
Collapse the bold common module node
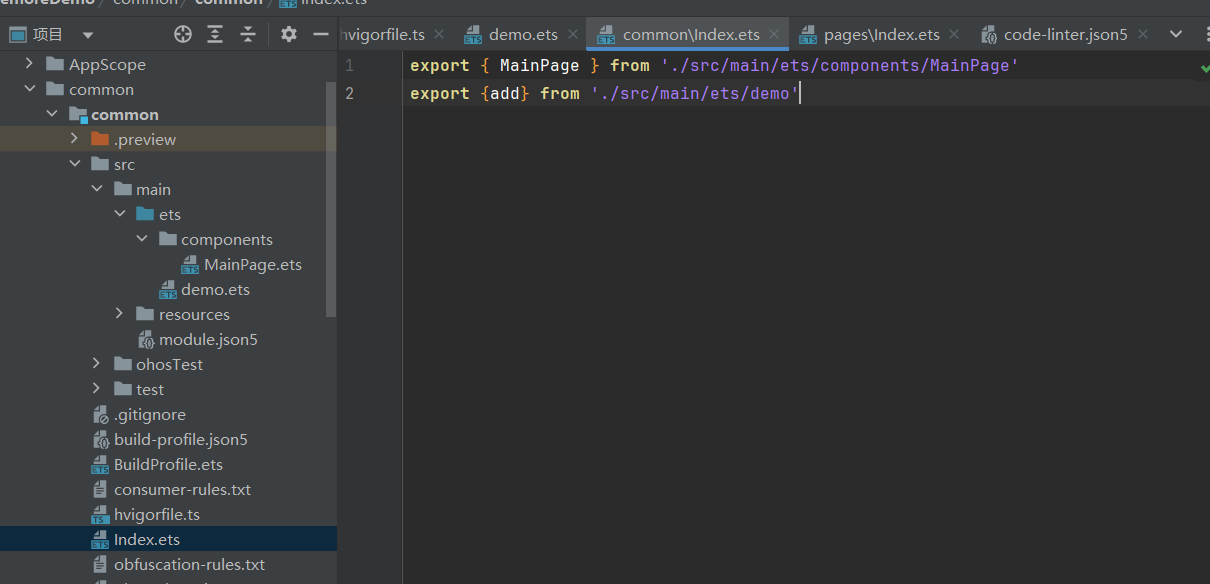(x=52, y=115)
